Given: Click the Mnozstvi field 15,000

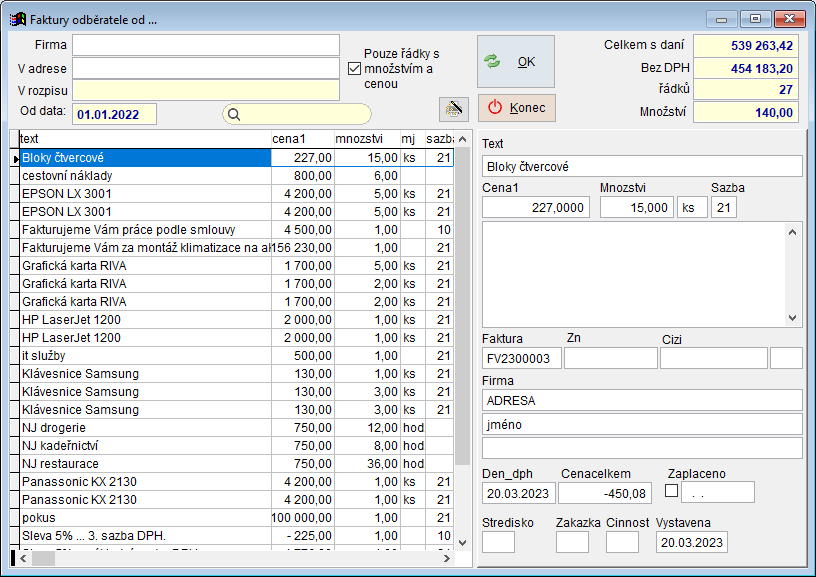Looking at the screenshot, I should (x=636, y=207).
